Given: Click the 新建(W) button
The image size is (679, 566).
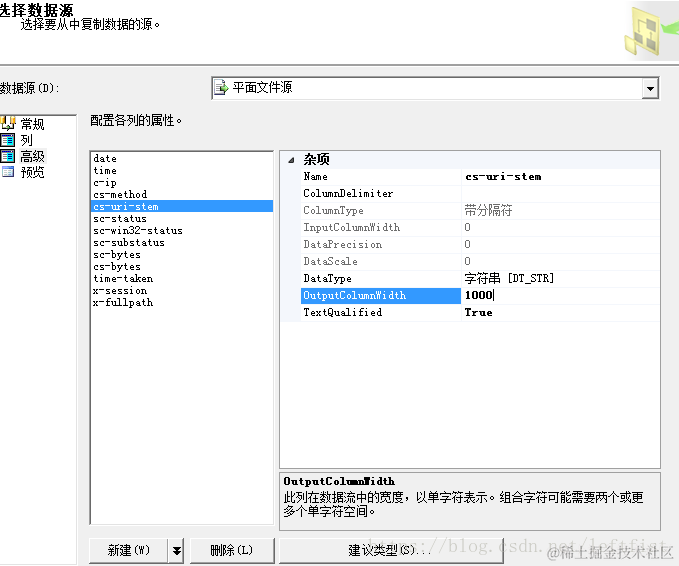Looking at the screenshot, I should [128, 550].
